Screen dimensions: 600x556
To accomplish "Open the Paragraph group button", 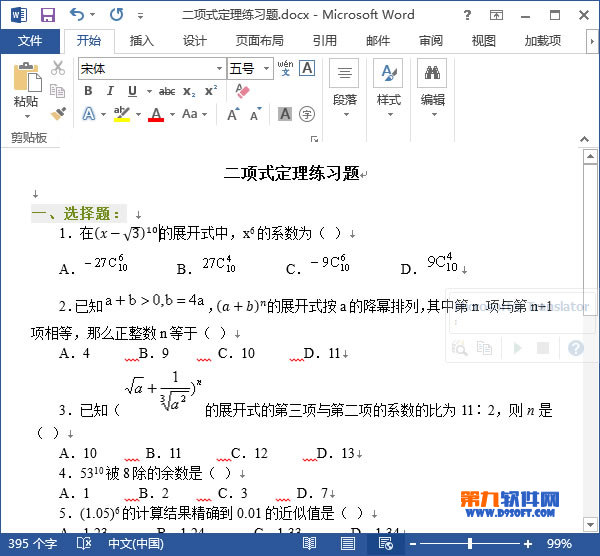I will (344, 88).
